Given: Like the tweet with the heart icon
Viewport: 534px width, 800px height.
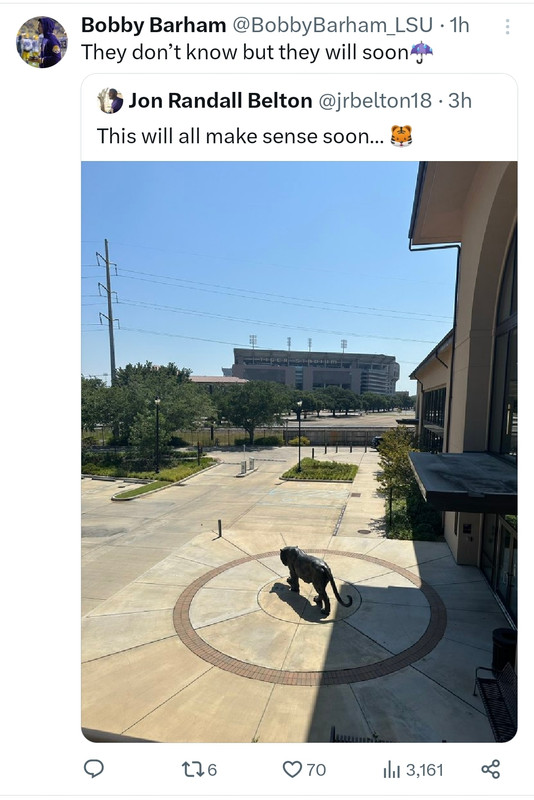Looking at the screenshot, I should click(x=292, y=769).
